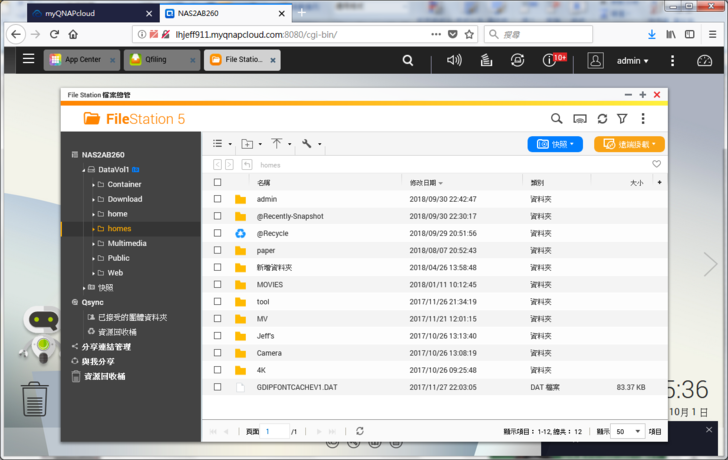Open the filter funnel icon
This screenshot has height=460, width=728.
pyautogui.click(x=622, y=119)
